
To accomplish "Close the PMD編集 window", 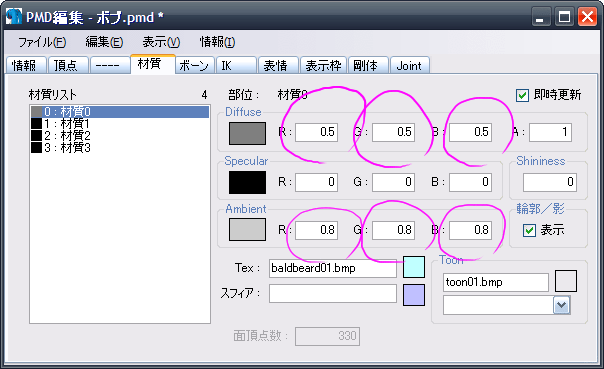I will [x=587, y=17].
